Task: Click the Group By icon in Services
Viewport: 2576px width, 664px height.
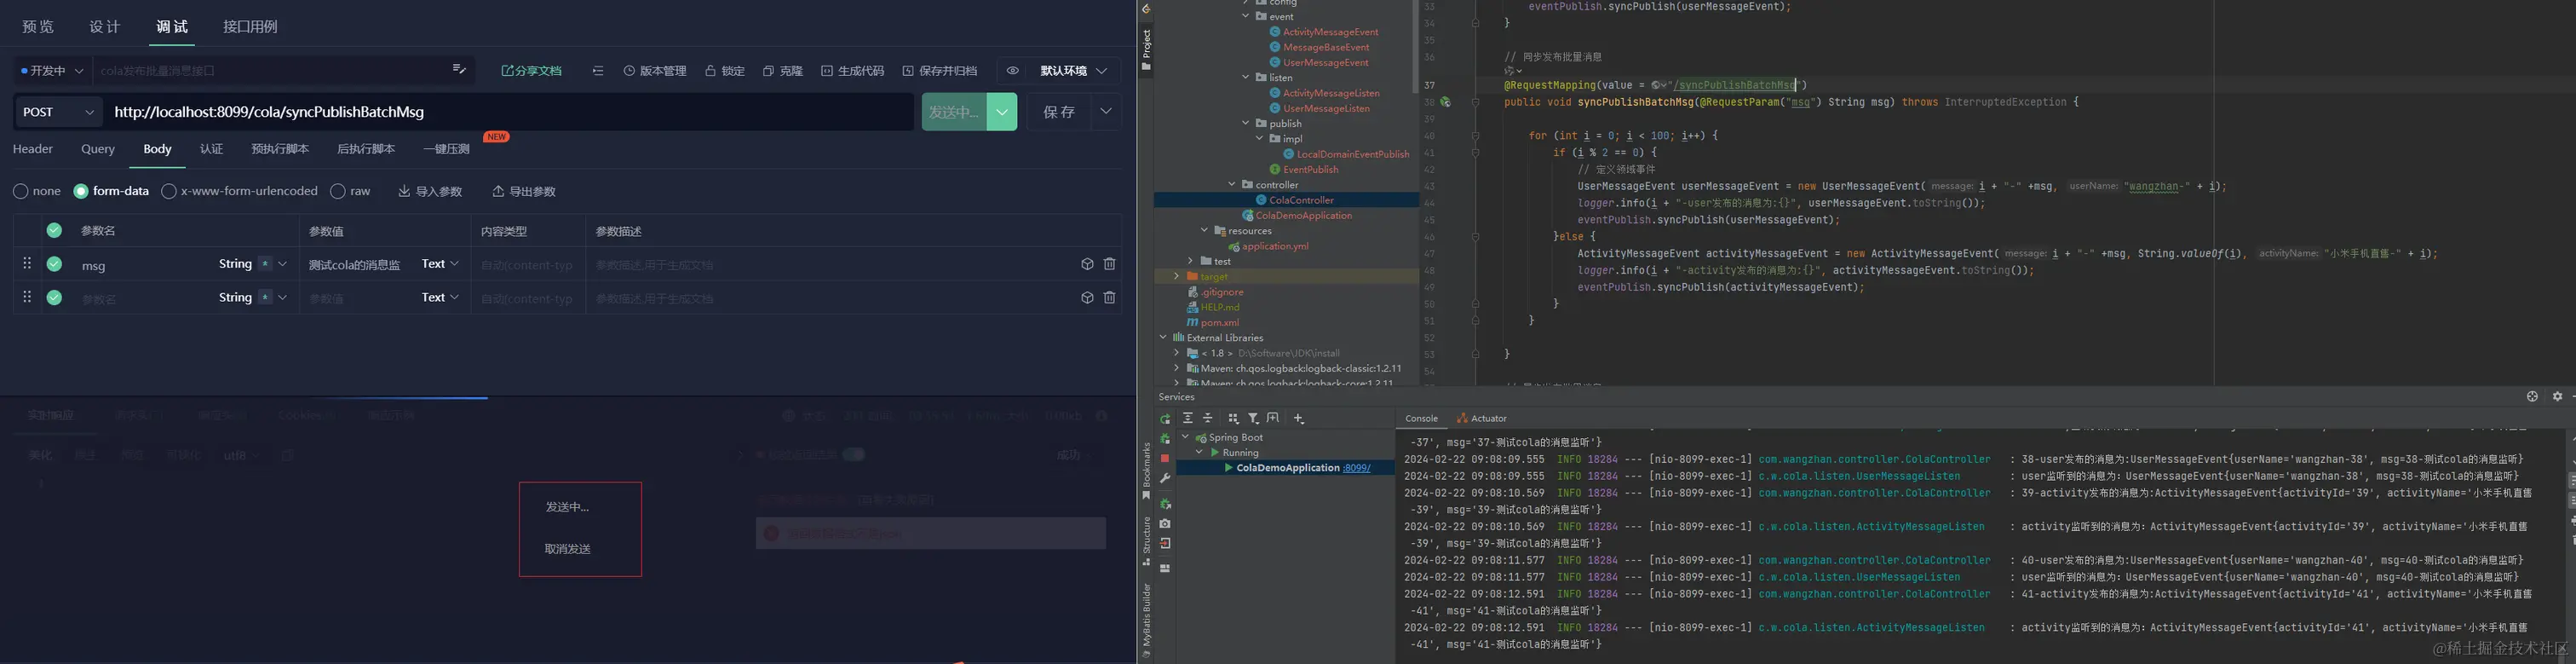Action: (1233, 418)
